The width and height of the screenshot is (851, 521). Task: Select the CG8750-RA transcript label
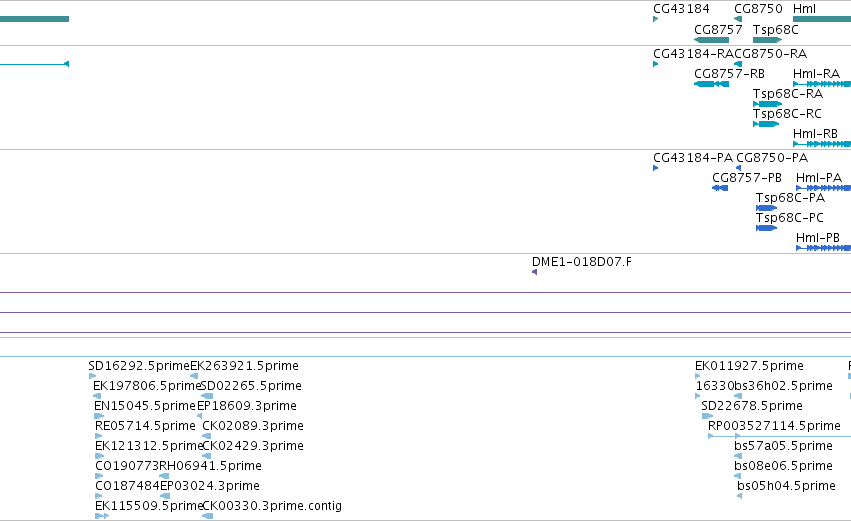click(x=771, y=54)
